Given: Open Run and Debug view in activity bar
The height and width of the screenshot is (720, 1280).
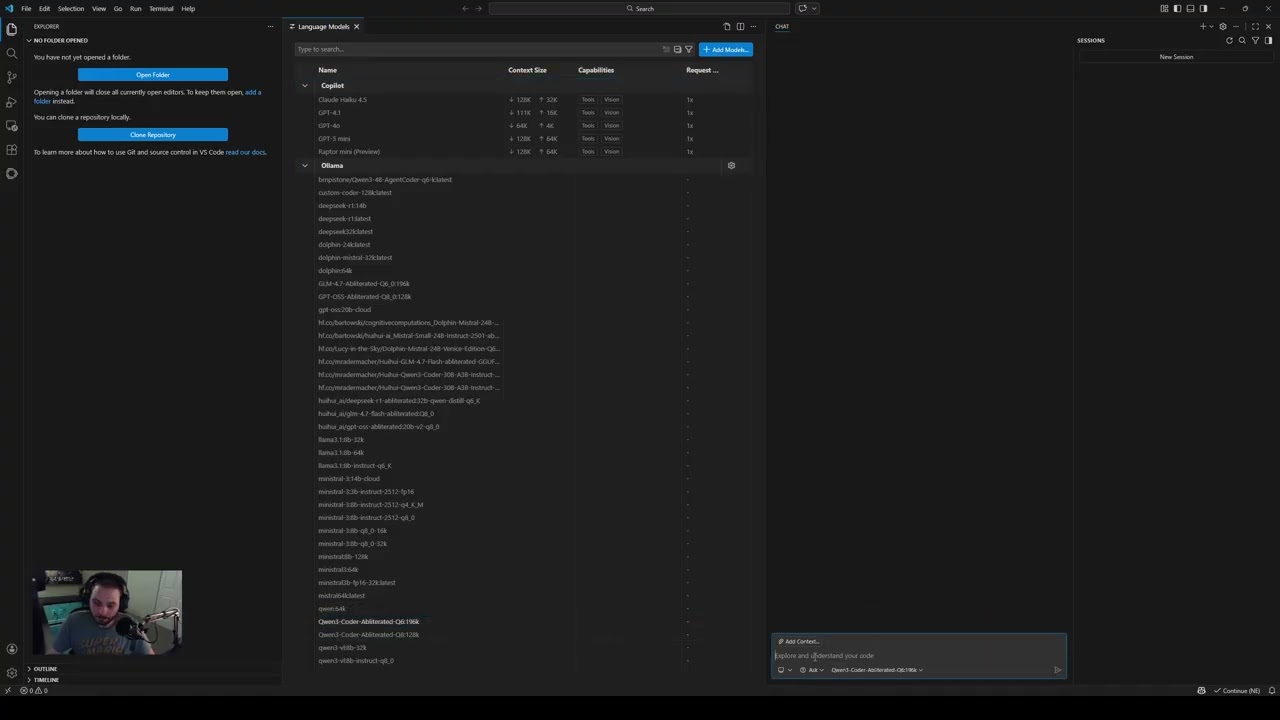Looking at the screenshot, I should [12, 101].
